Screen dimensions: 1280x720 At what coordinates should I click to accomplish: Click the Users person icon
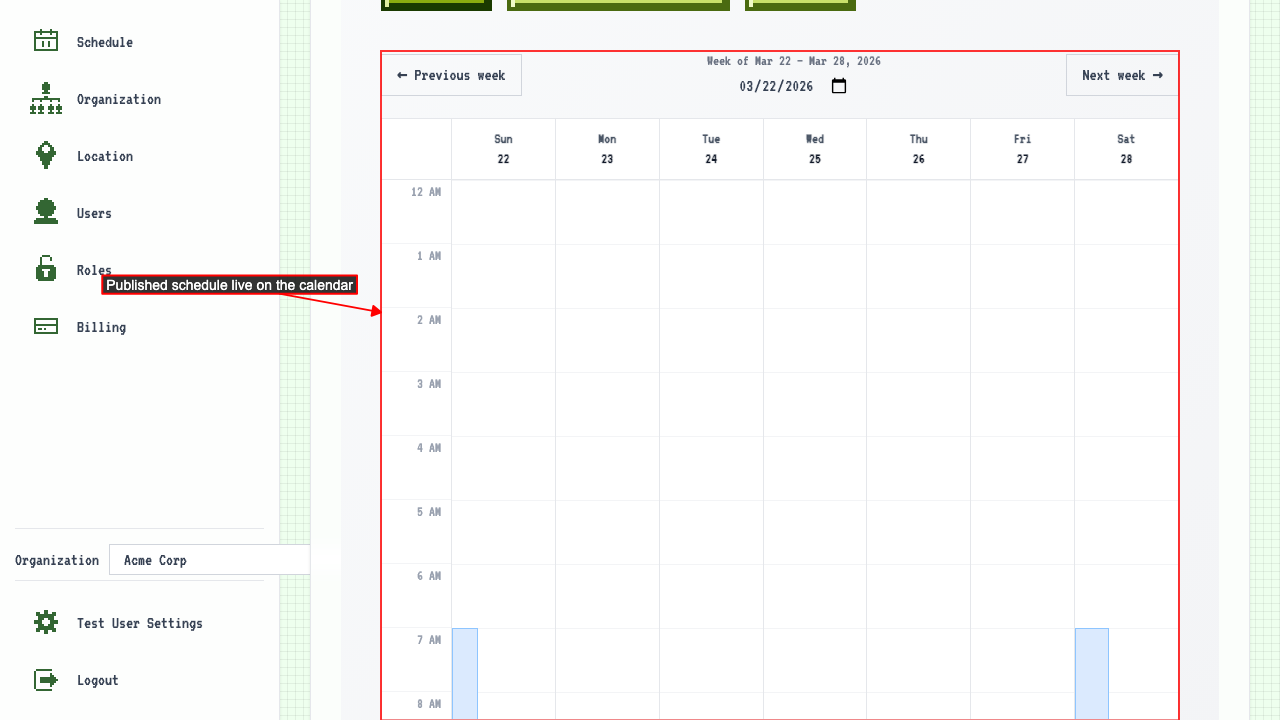pos(46,212)
